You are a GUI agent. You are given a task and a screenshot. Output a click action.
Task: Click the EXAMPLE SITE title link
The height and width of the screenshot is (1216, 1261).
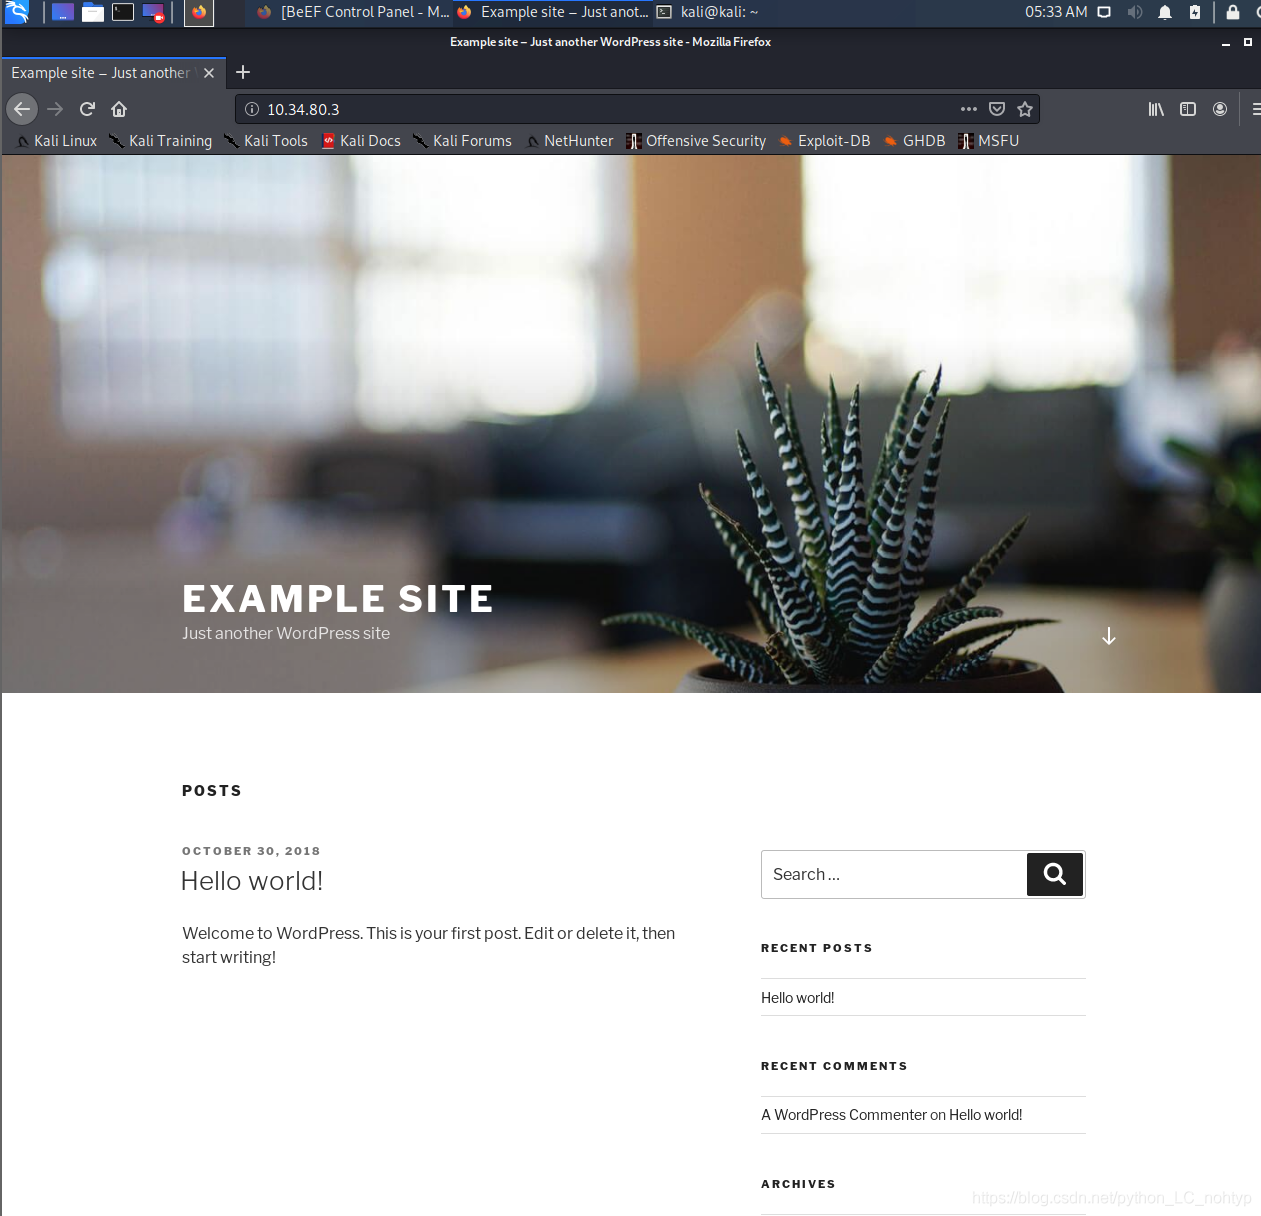(338, 598)
